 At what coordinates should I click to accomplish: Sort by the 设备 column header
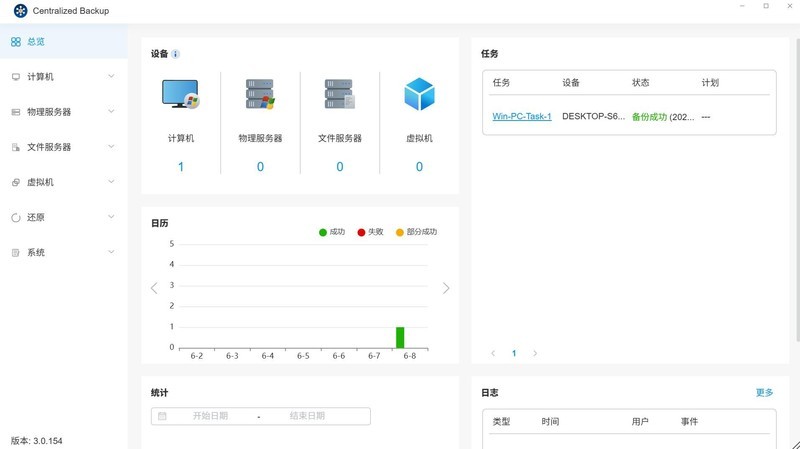pyautogui.click(x=571, y=83)
